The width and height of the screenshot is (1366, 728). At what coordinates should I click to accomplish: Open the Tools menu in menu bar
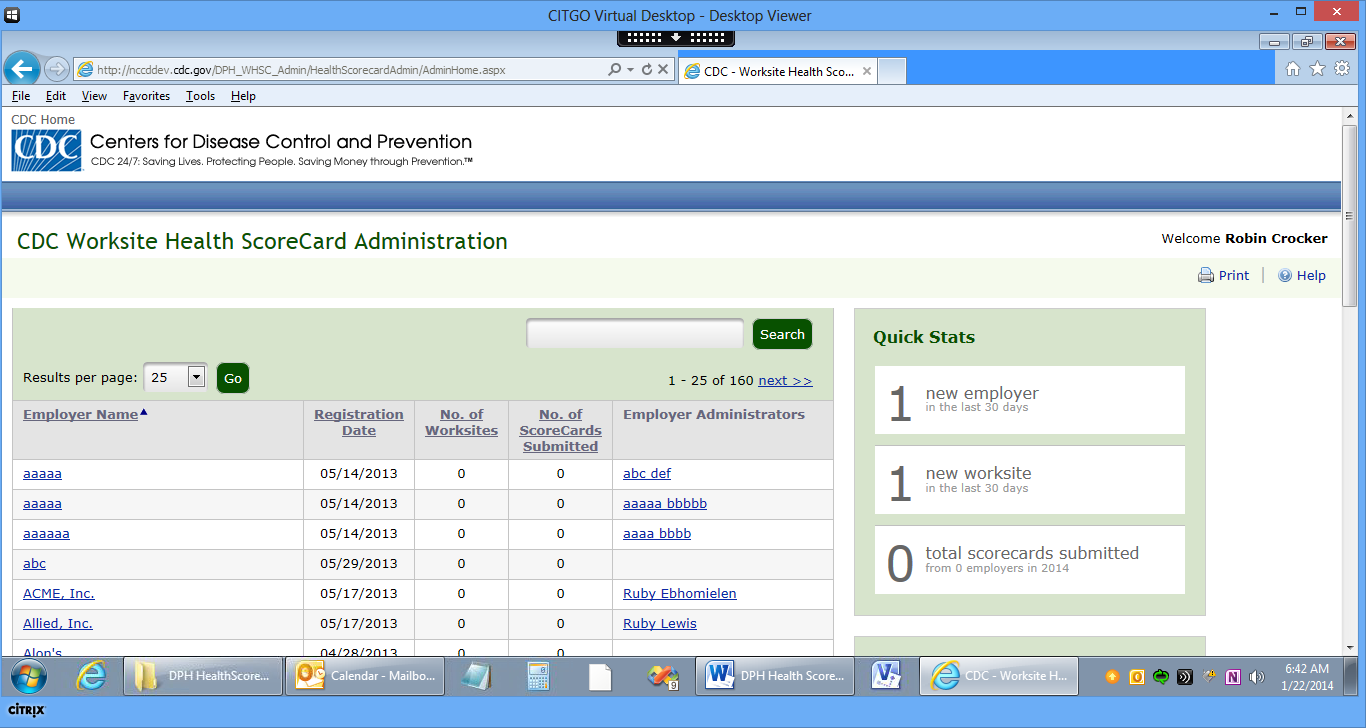(200, 96)
